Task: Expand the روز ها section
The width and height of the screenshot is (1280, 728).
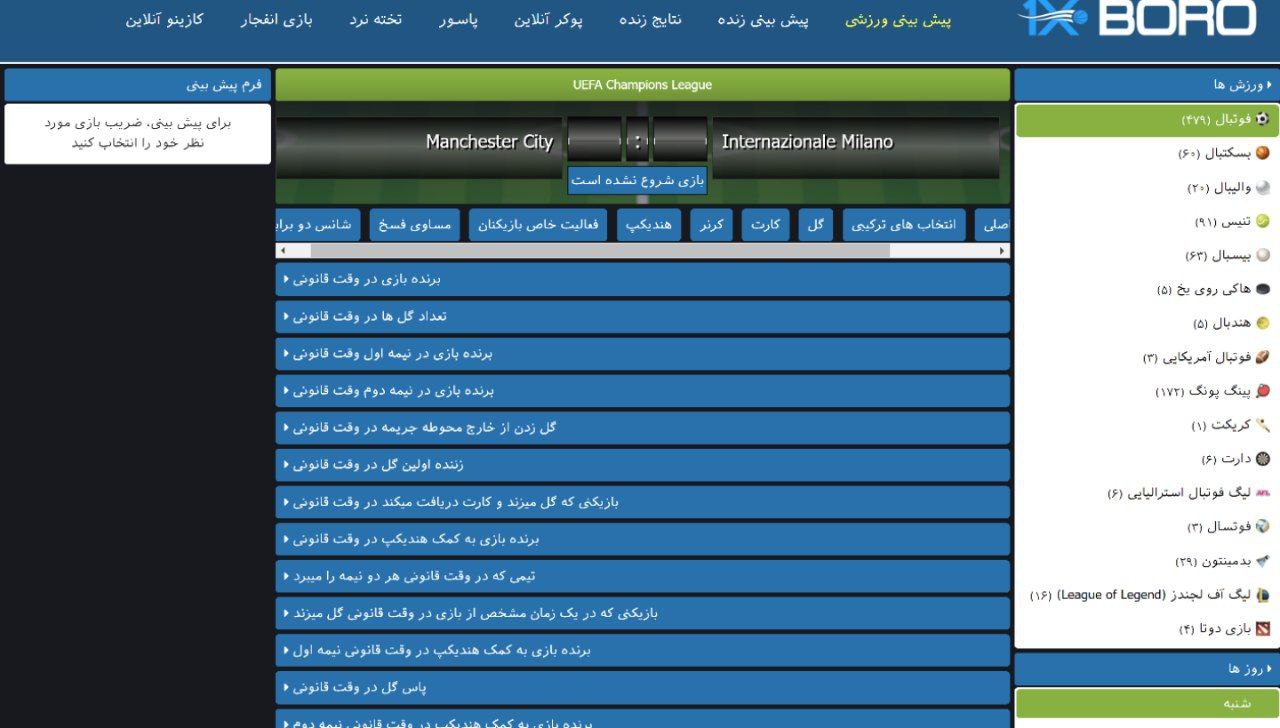Action: 1144,670
